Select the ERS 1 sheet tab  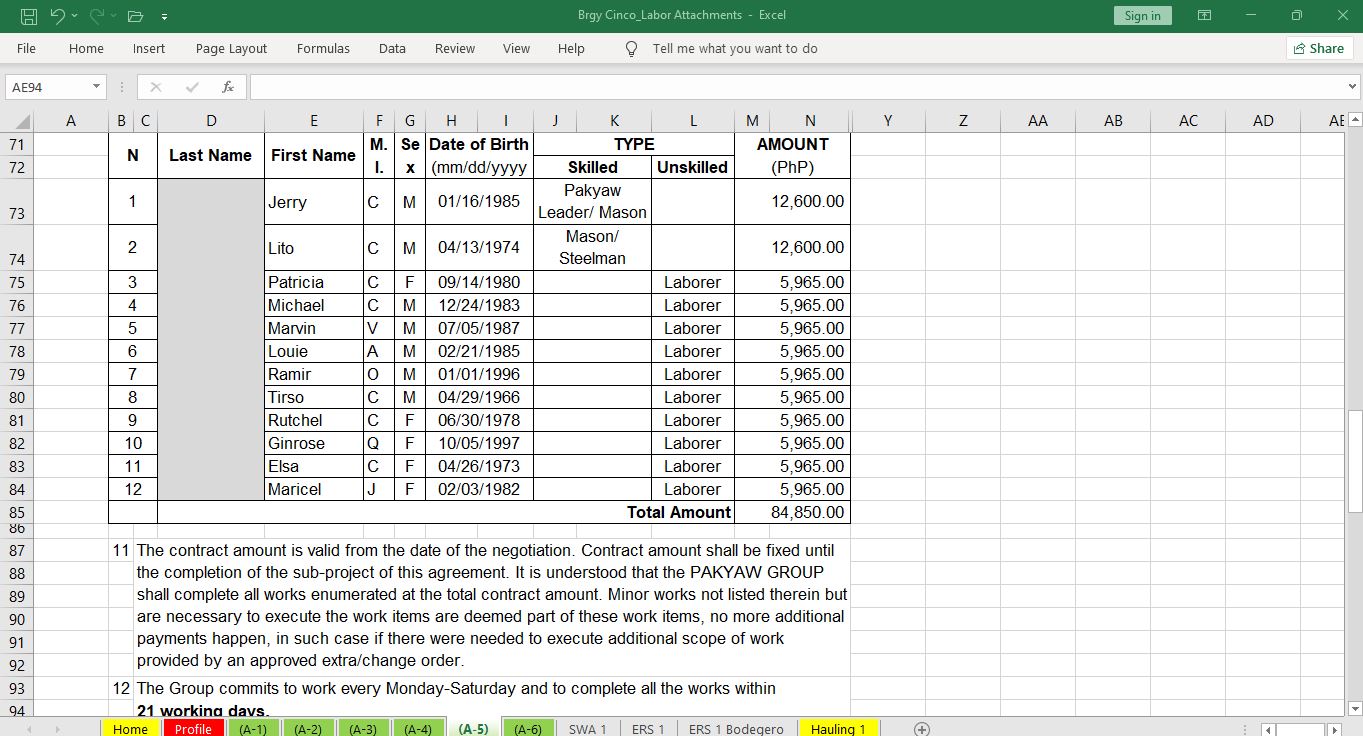pos(648,729)
